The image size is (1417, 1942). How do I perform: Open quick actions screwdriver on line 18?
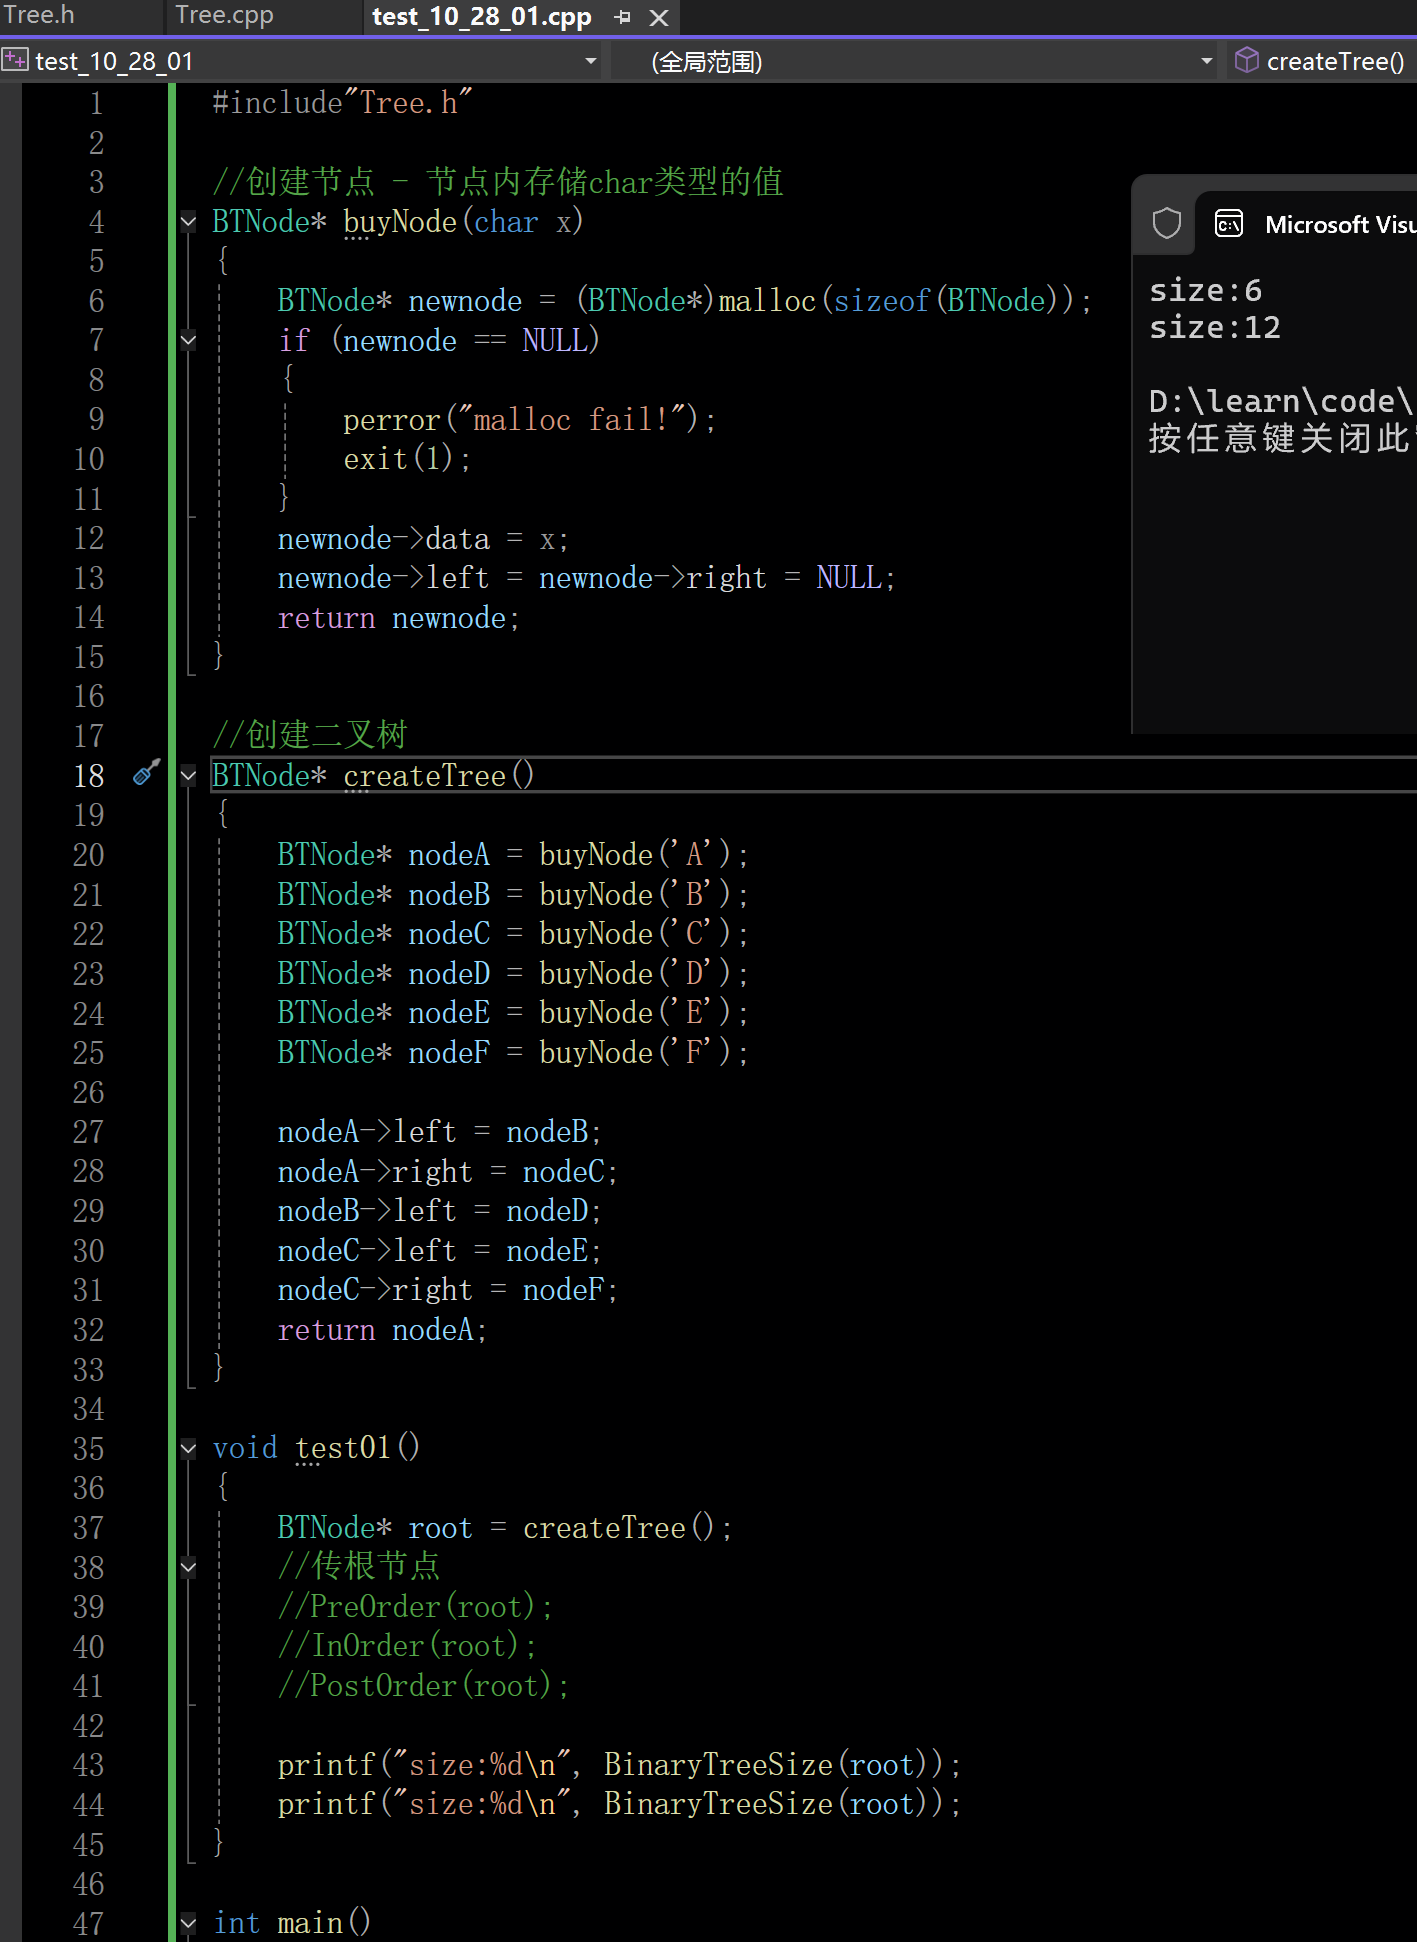tap(146, 773)
